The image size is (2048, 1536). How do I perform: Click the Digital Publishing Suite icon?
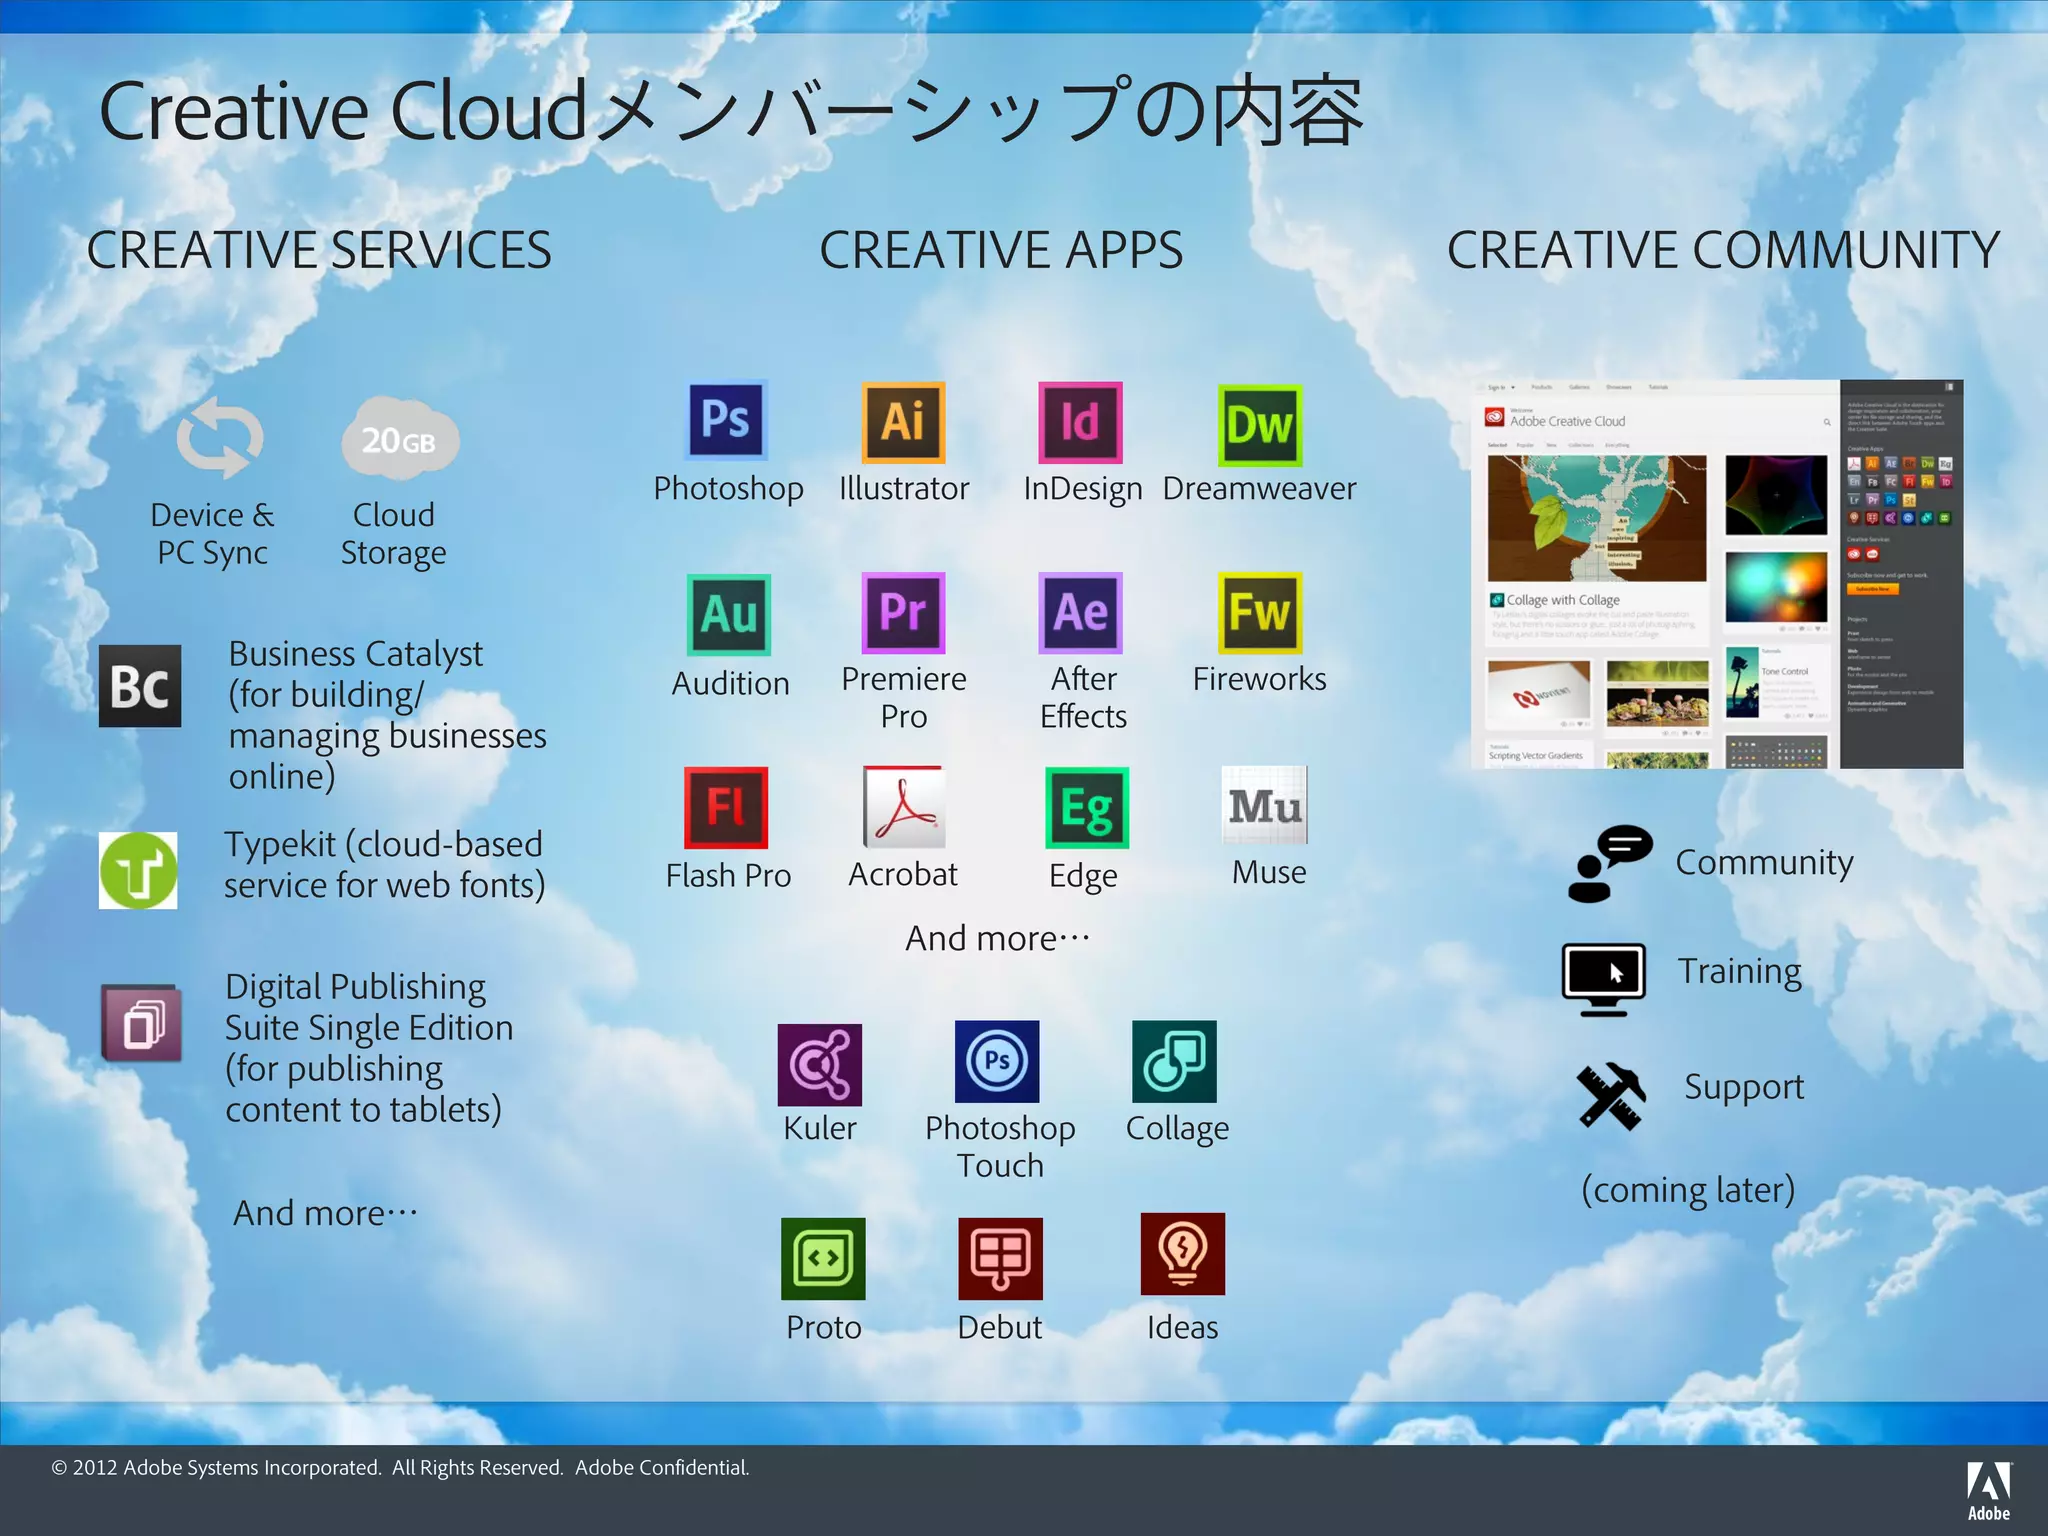click(142, 1023)
